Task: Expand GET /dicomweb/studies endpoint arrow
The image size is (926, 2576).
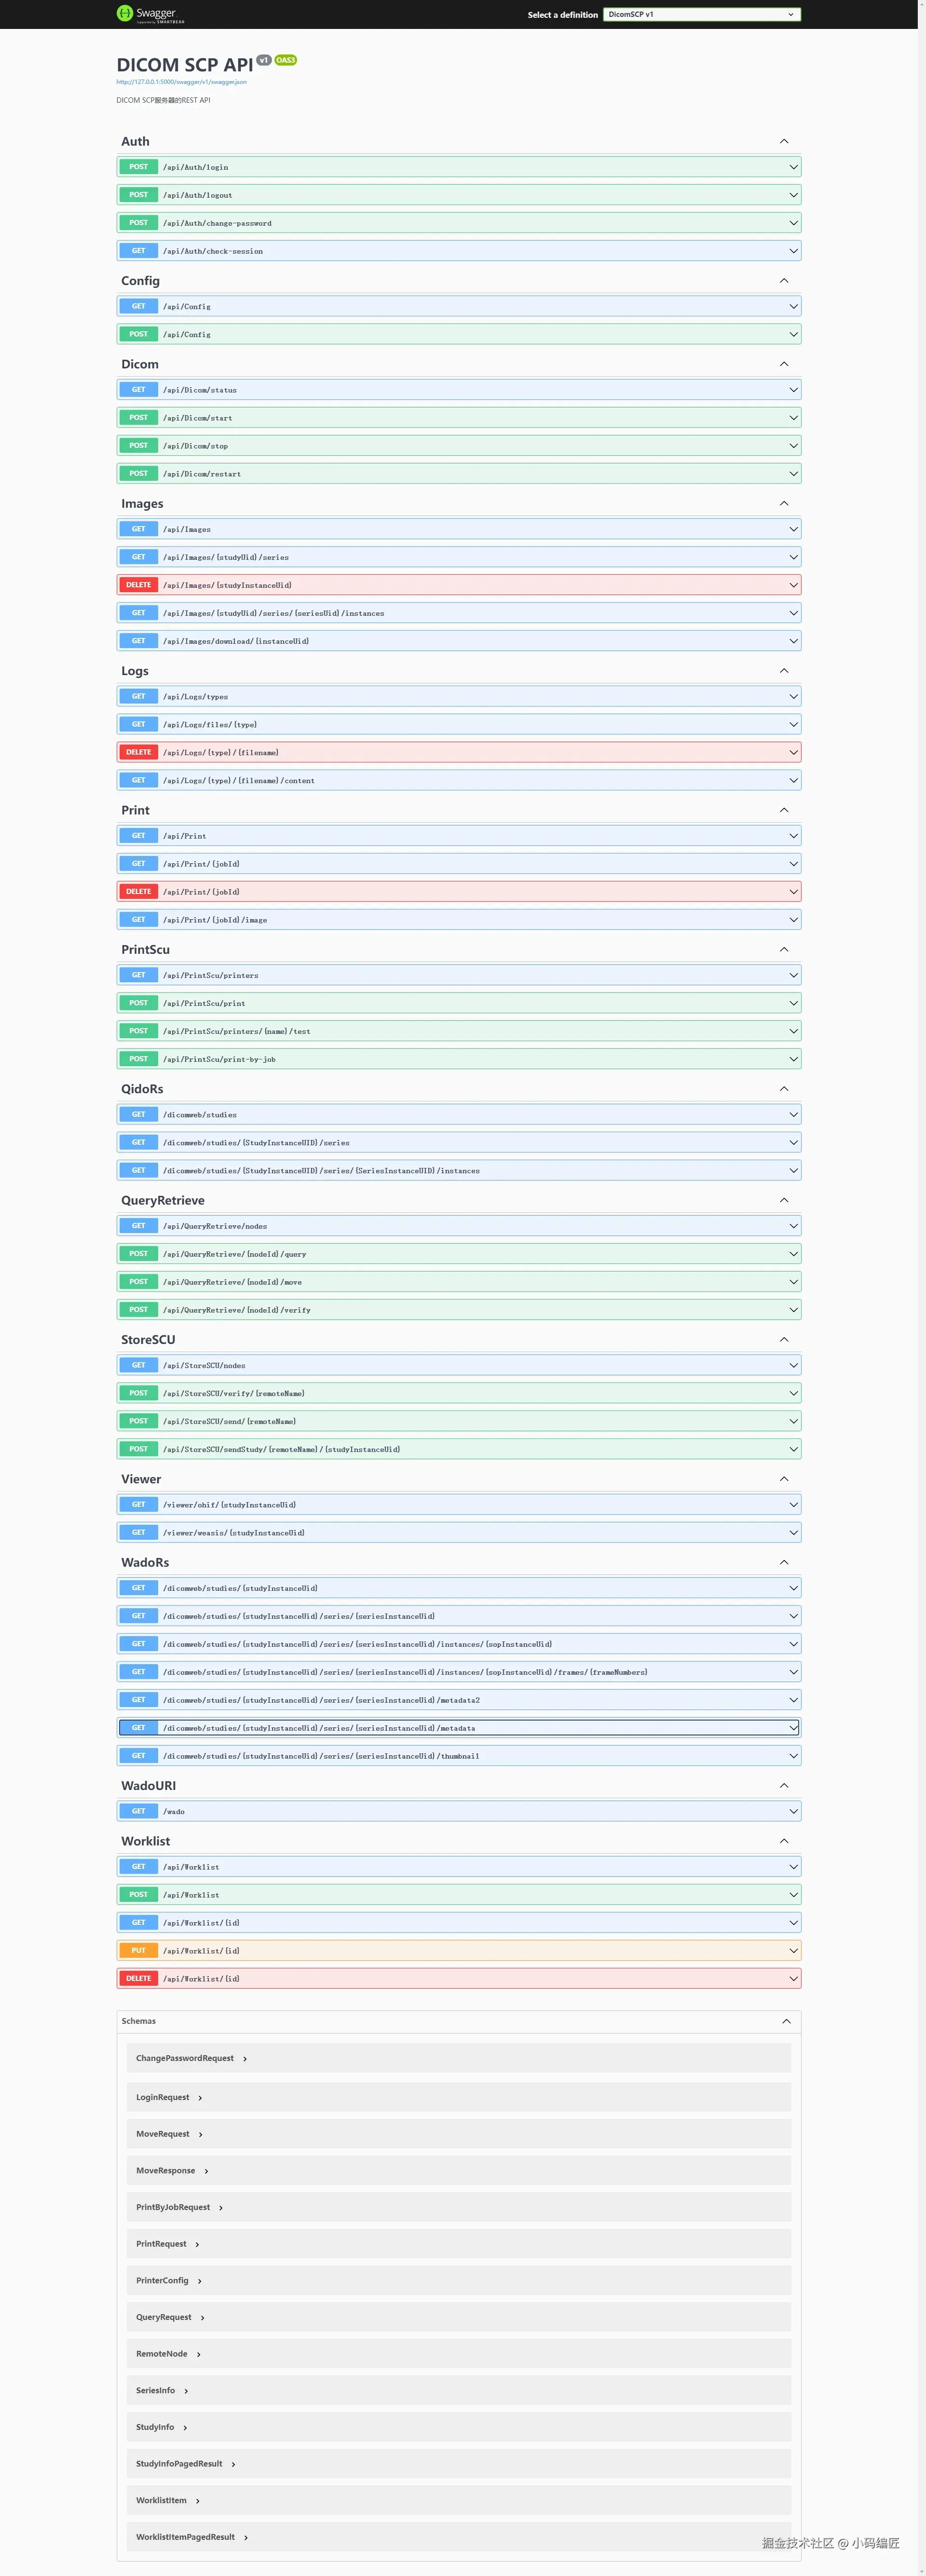Action: pyautogui.click(x=793, y=1115)
